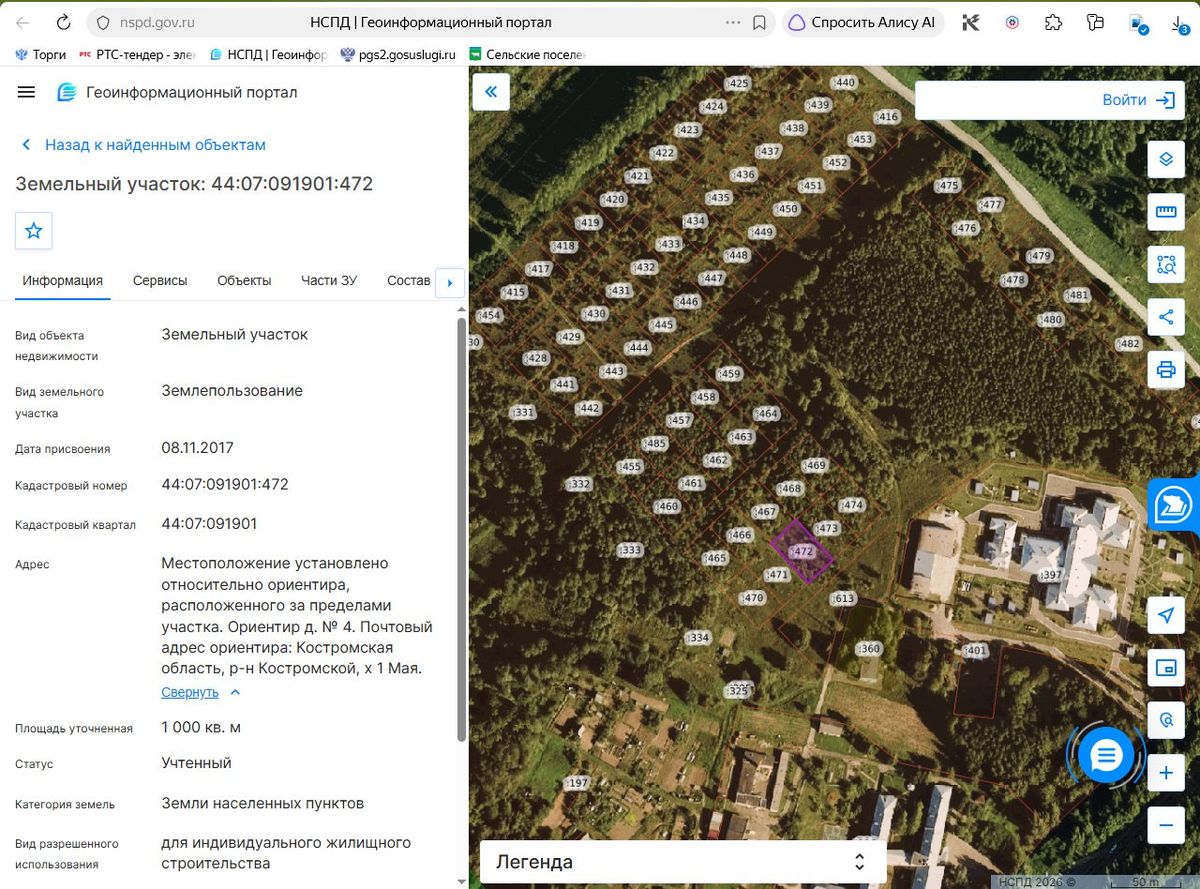Ask Alice AI button in toolbar
Screen dimensions: 1200x889
point(863,22)
